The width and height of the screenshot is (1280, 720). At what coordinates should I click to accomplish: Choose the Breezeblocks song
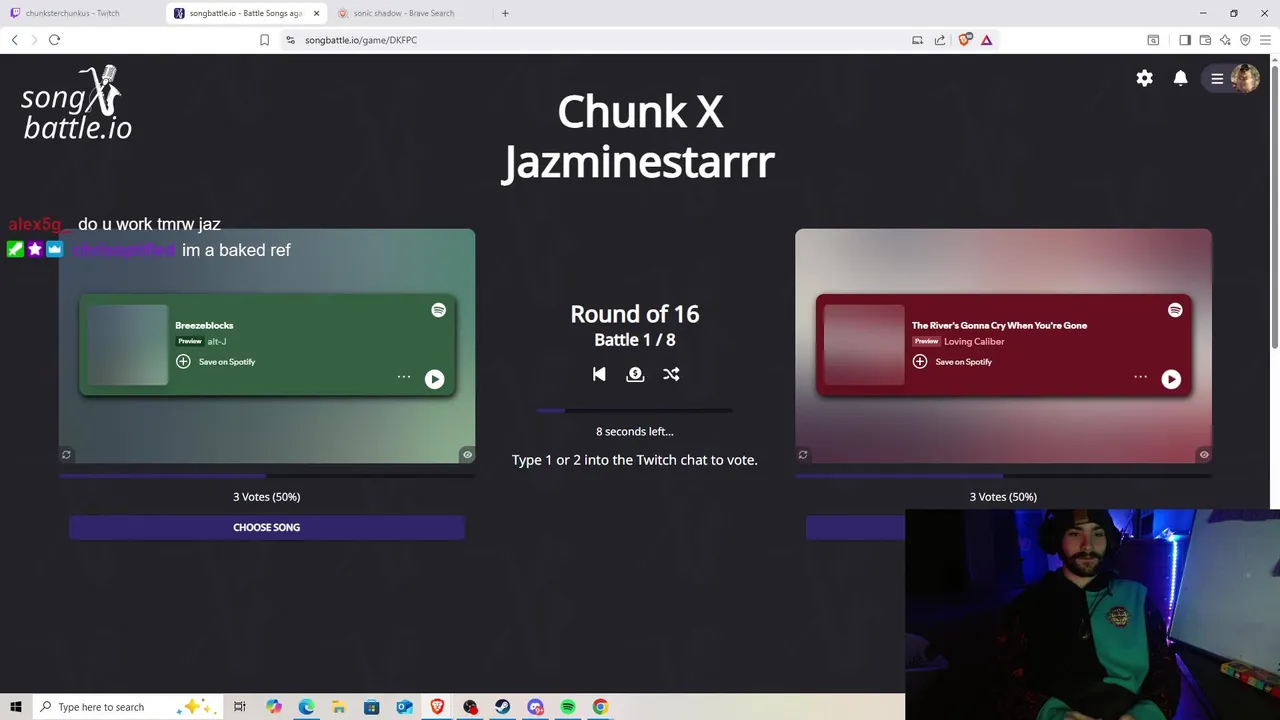coord(267,527)
